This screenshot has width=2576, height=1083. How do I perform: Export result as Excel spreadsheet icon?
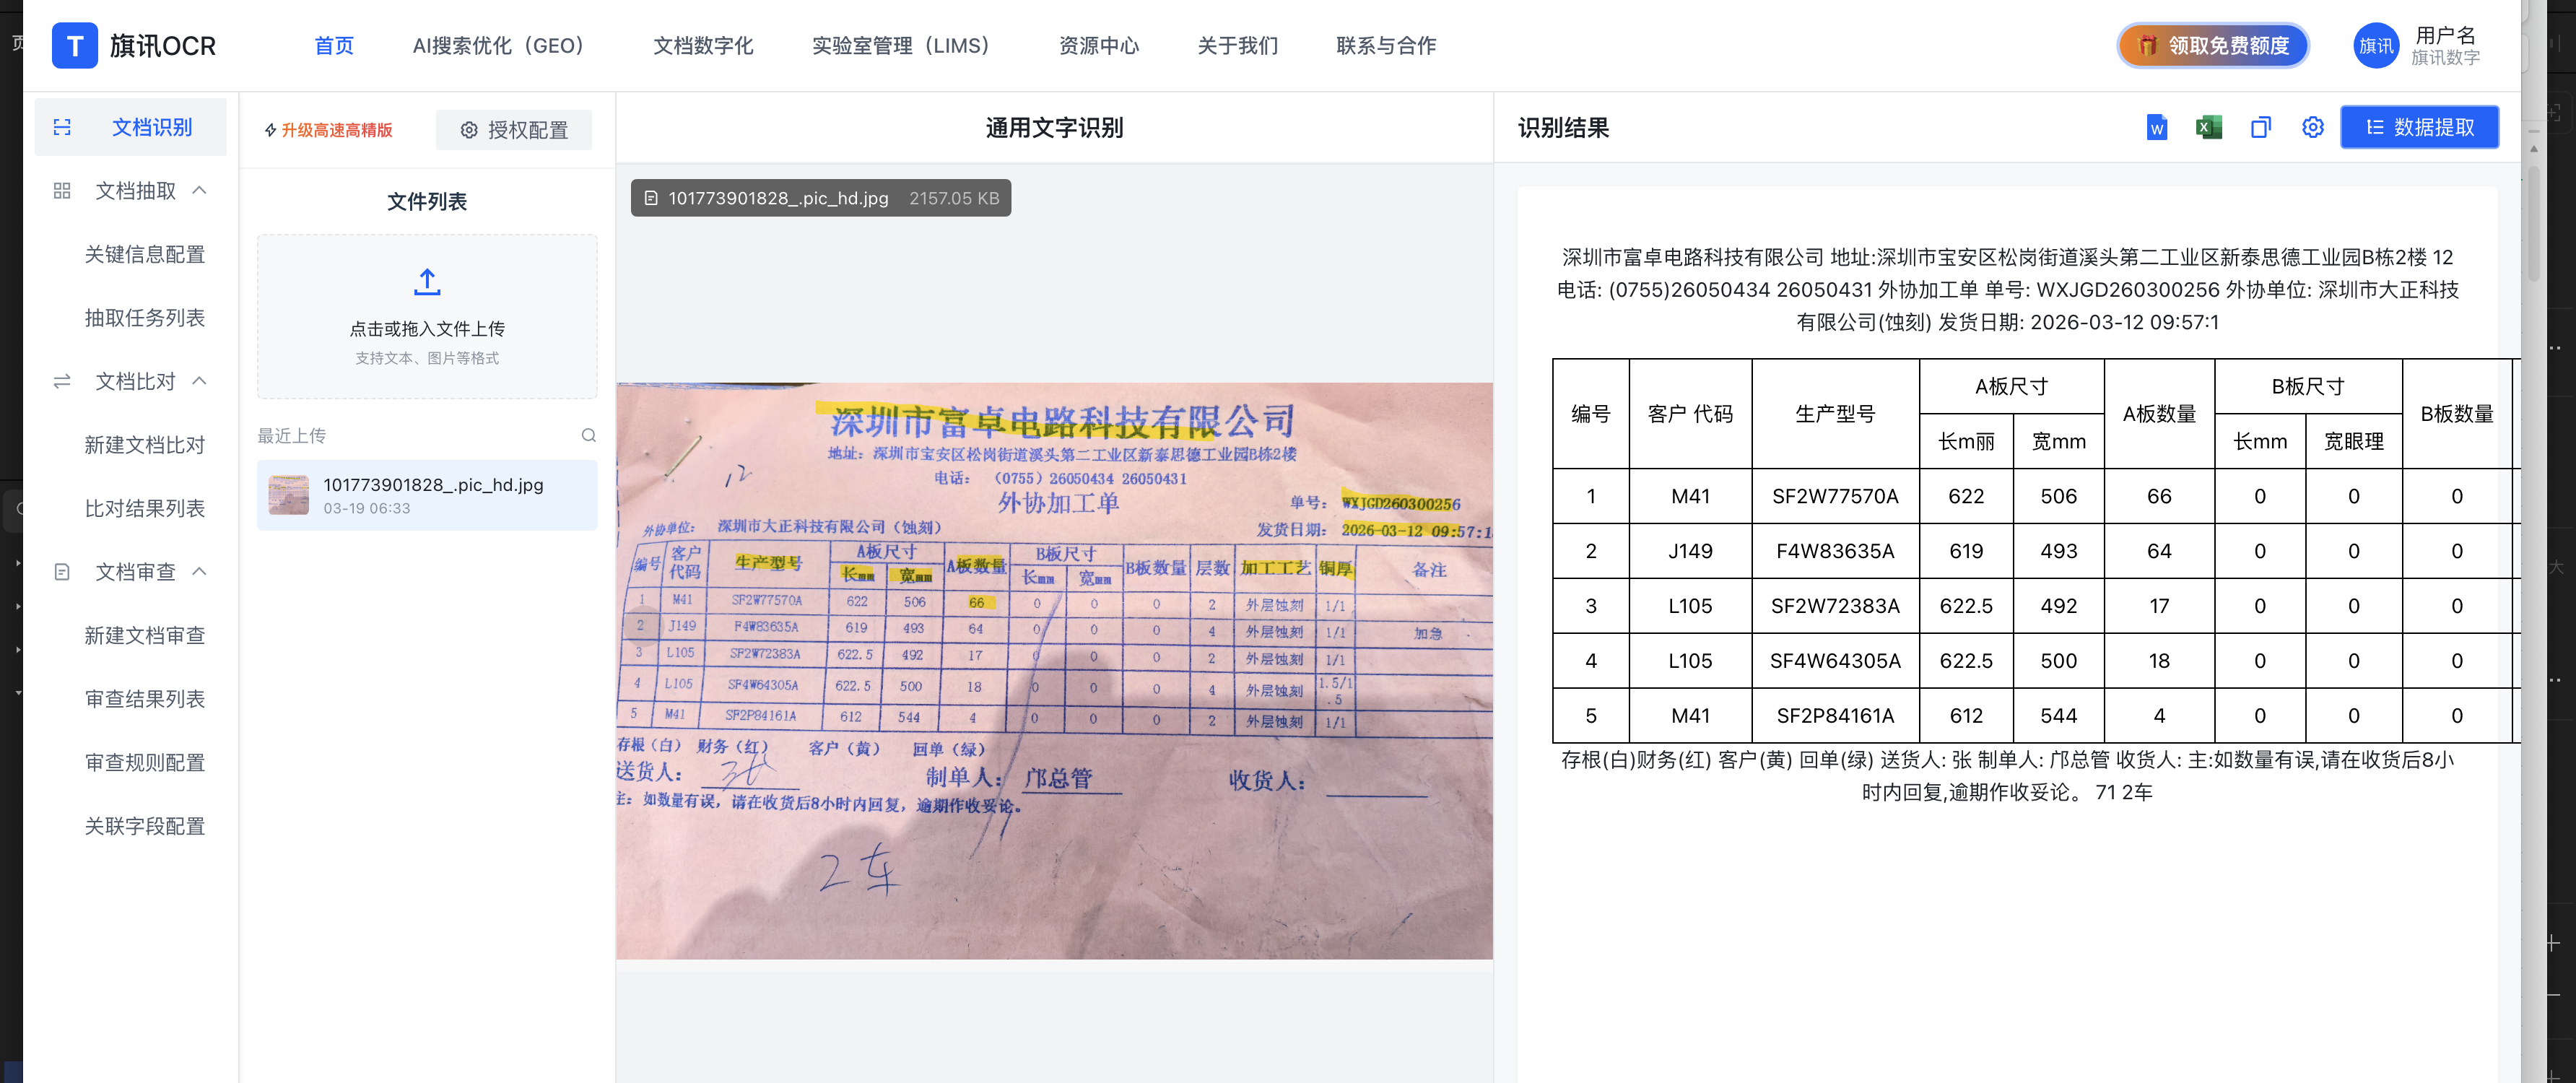[2208, 128]
